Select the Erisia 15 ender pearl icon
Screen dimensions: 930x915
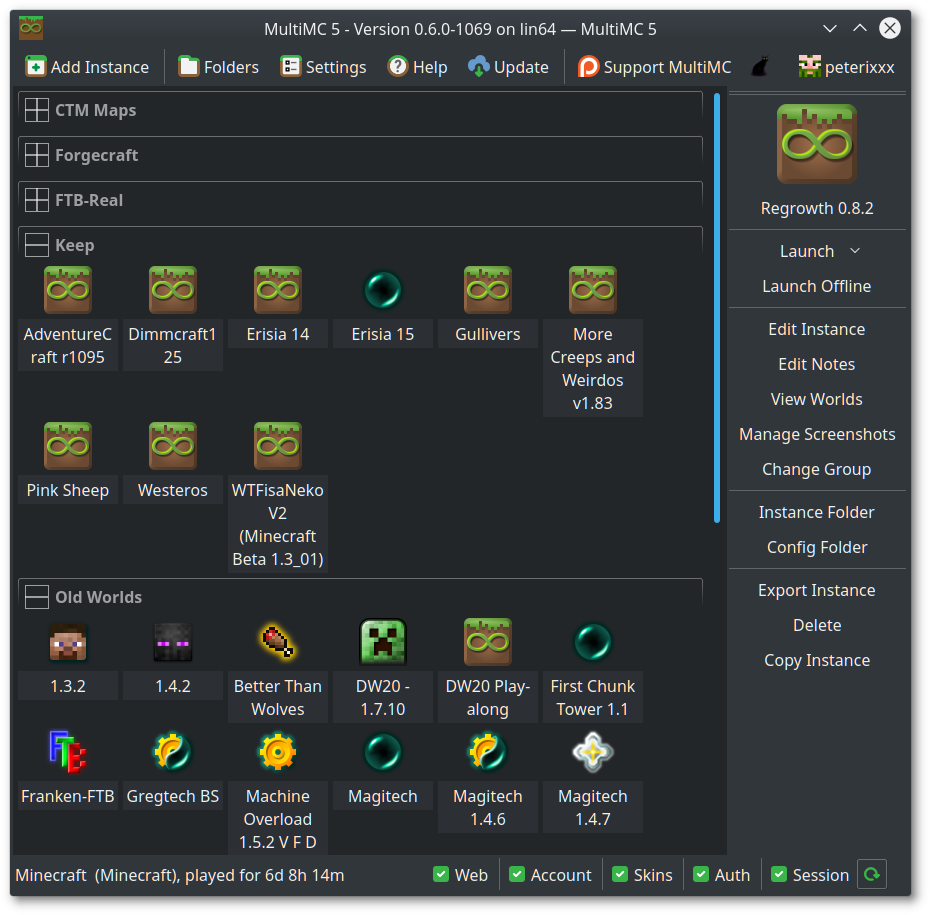(383, 290)
